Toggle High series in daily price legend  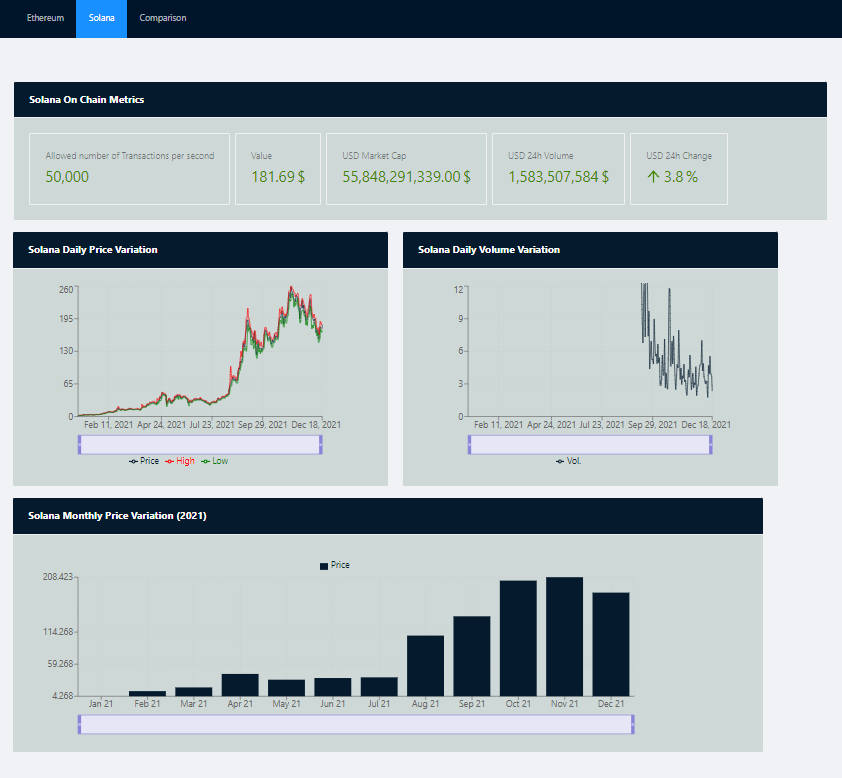point(180,461)
